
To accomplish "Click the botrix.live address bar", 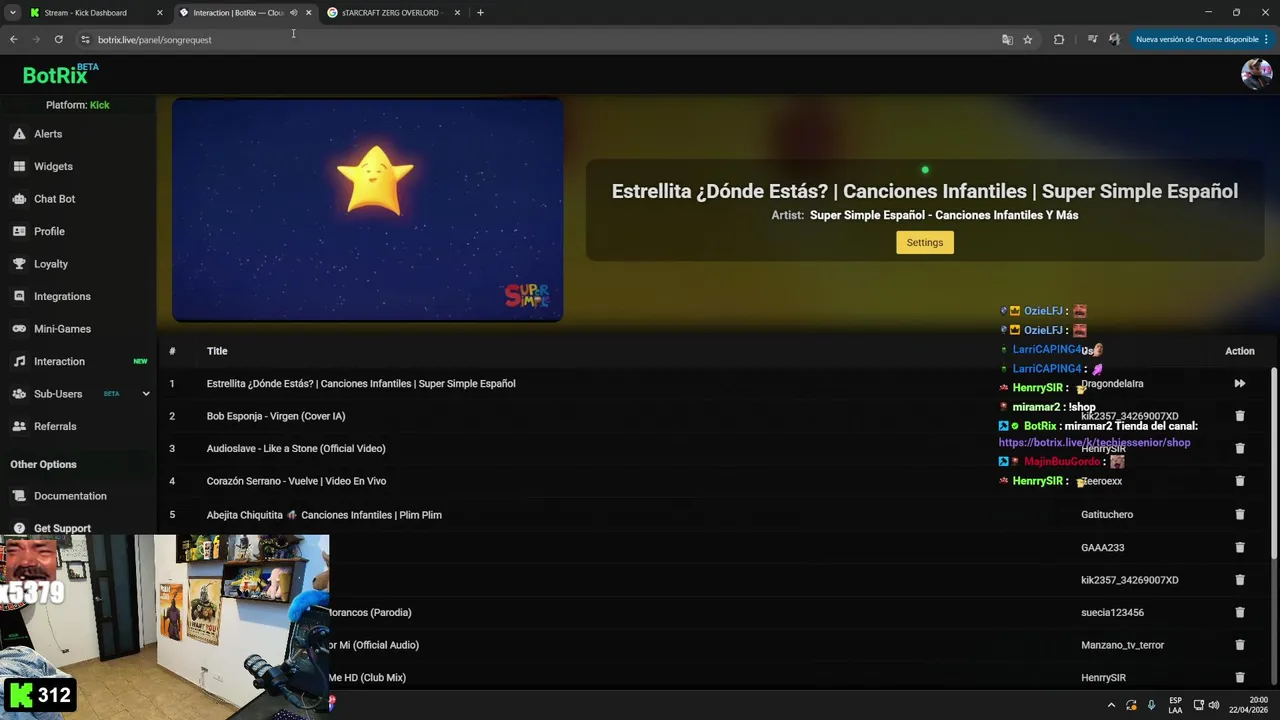I will (155, 40).
